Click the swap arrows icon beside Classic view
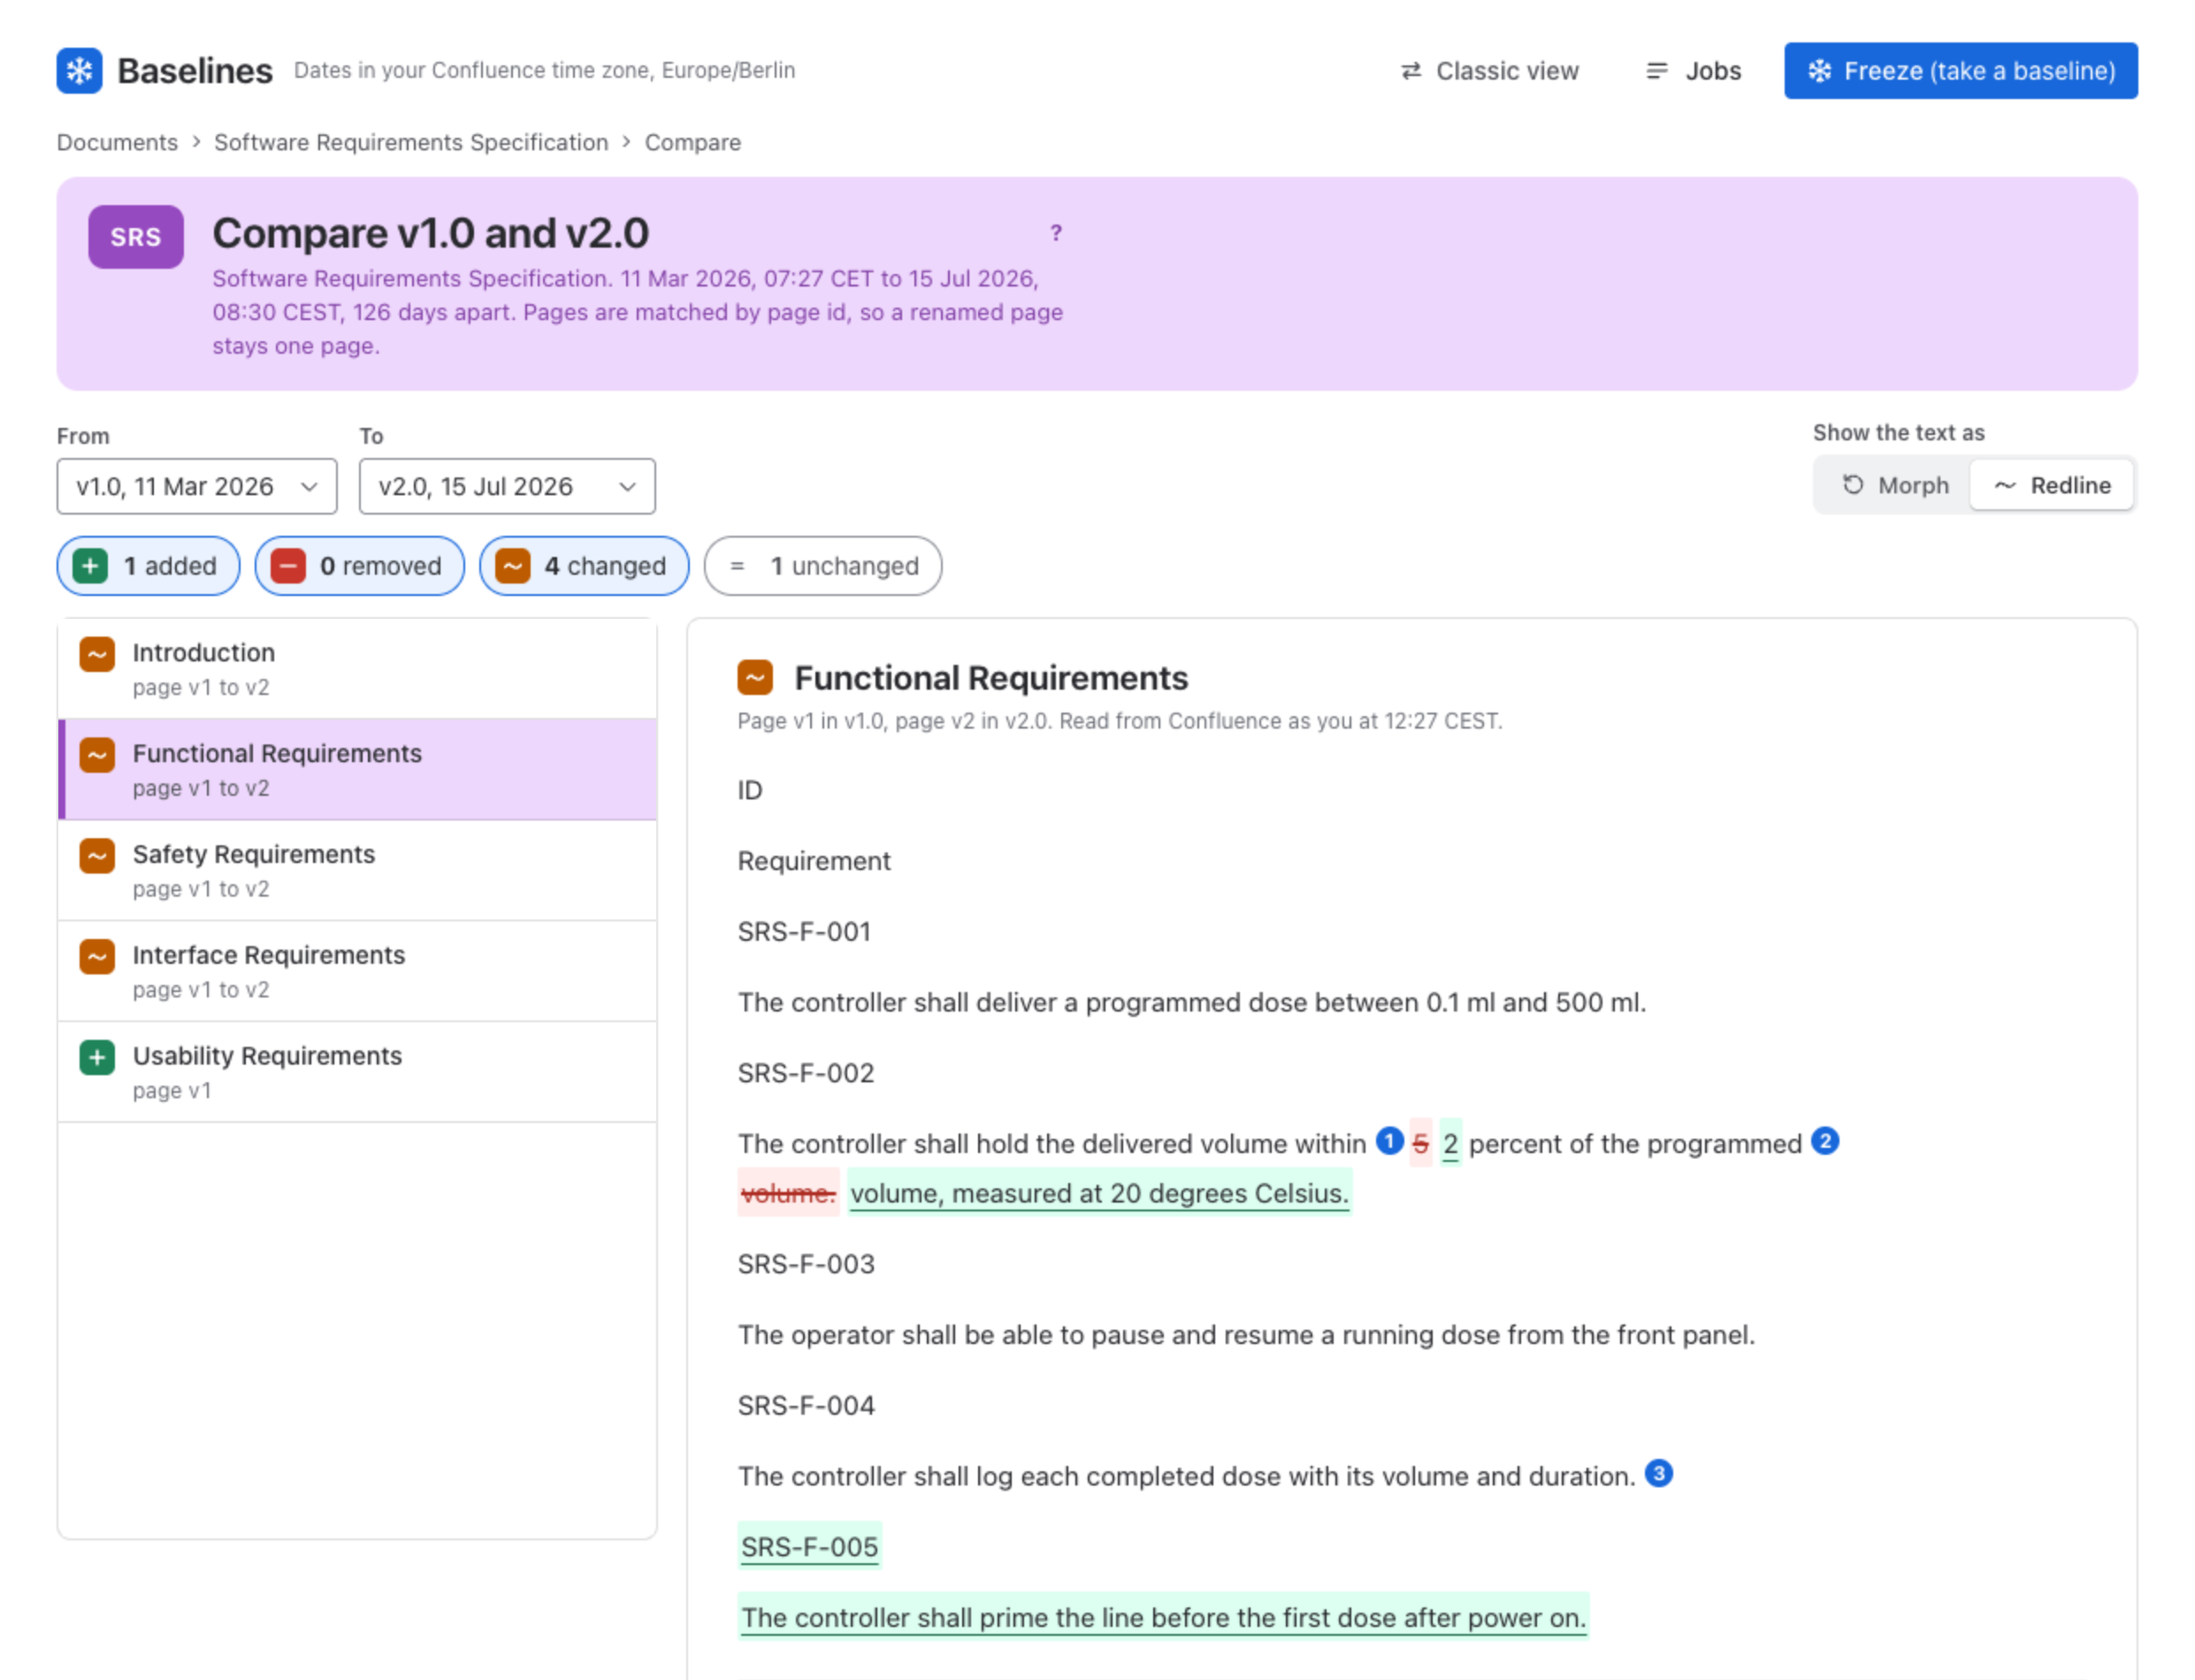 point(1411,71)
